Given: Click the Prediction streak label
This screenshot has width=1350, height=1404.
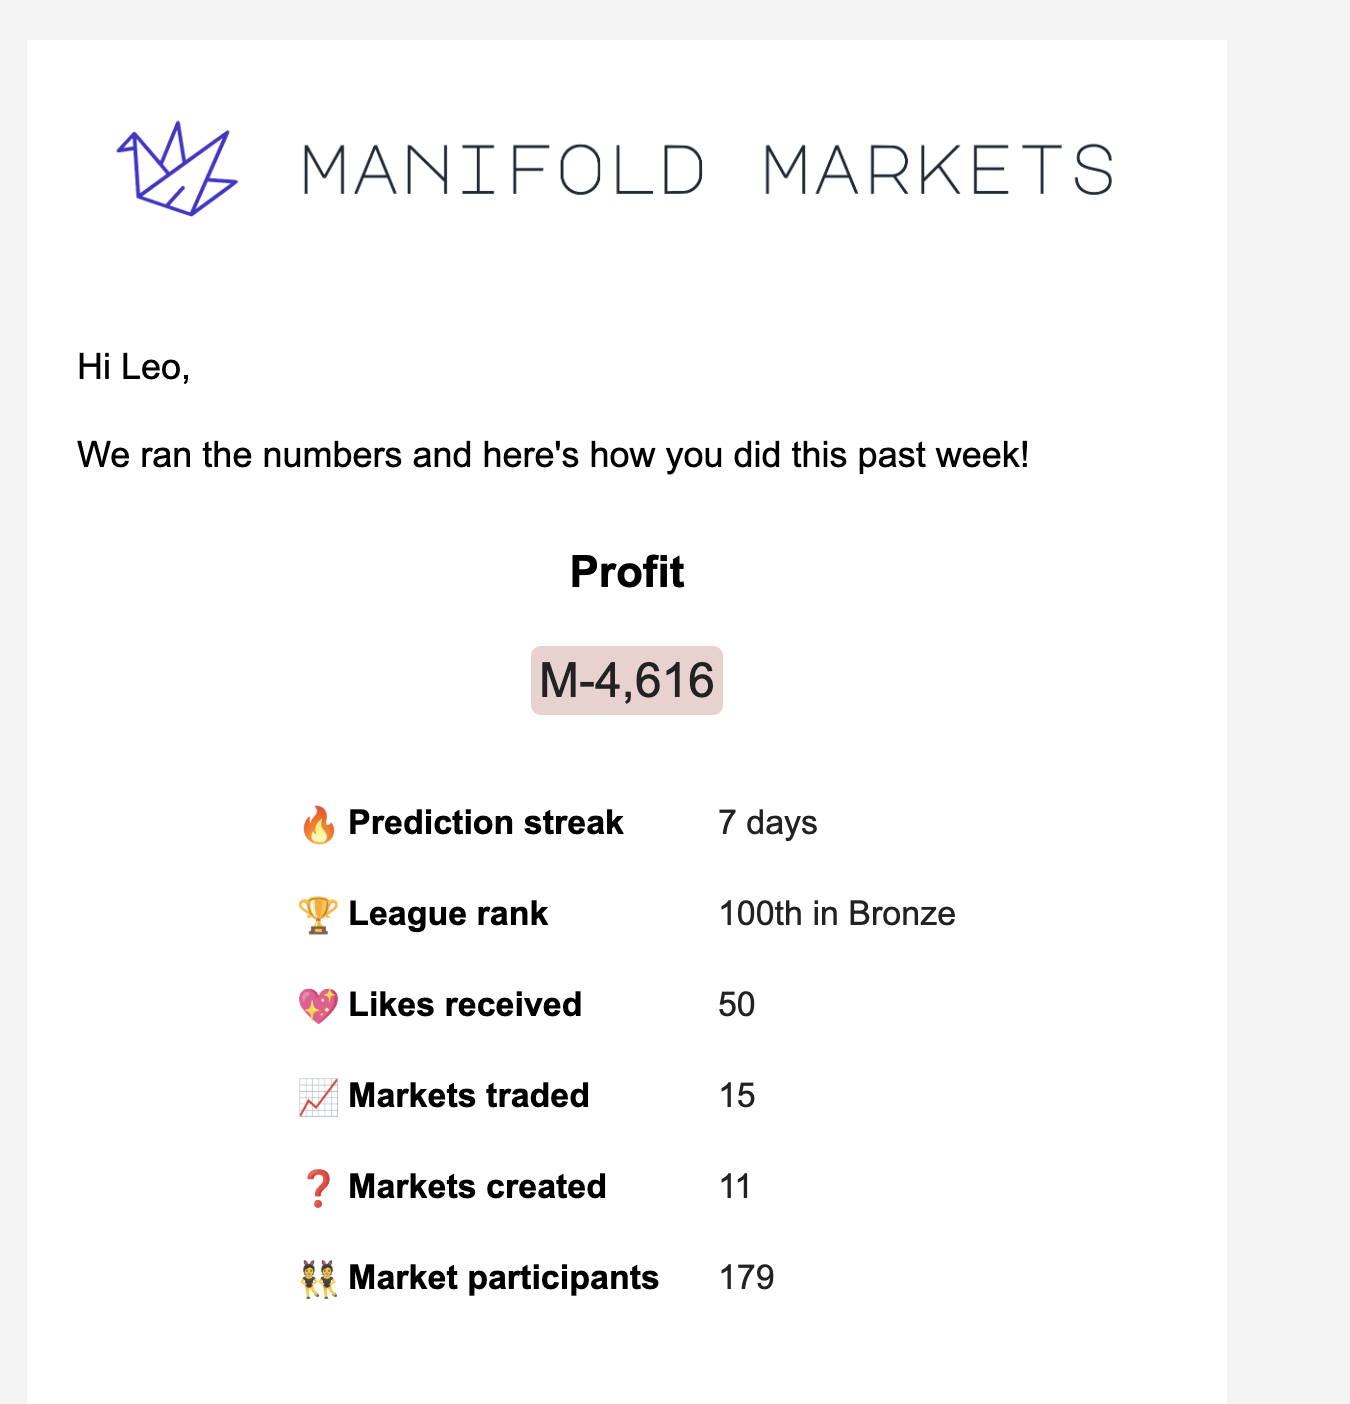Looking at the screenshot, I should pyautogui.click(x=485, y=823).
